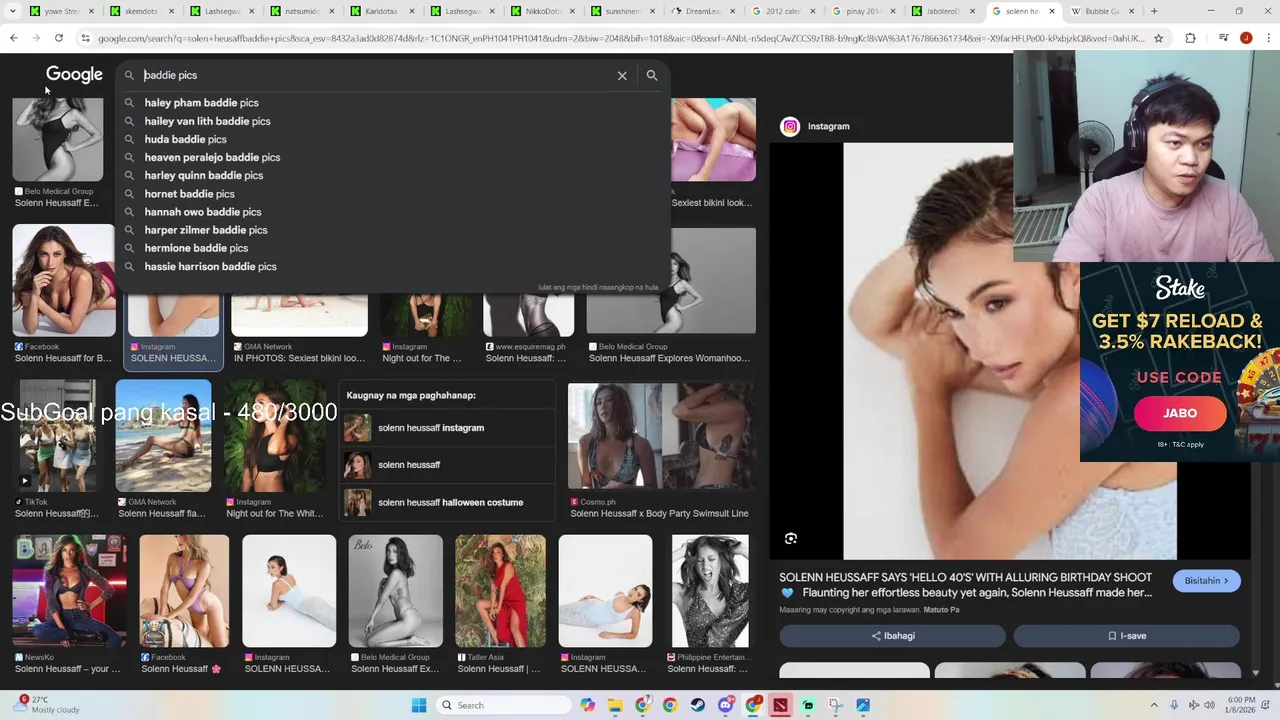The image size is (1280, 720).
Task: Switch to the 'DreamLeague' browser tab
Action: (x=703, y=11)
